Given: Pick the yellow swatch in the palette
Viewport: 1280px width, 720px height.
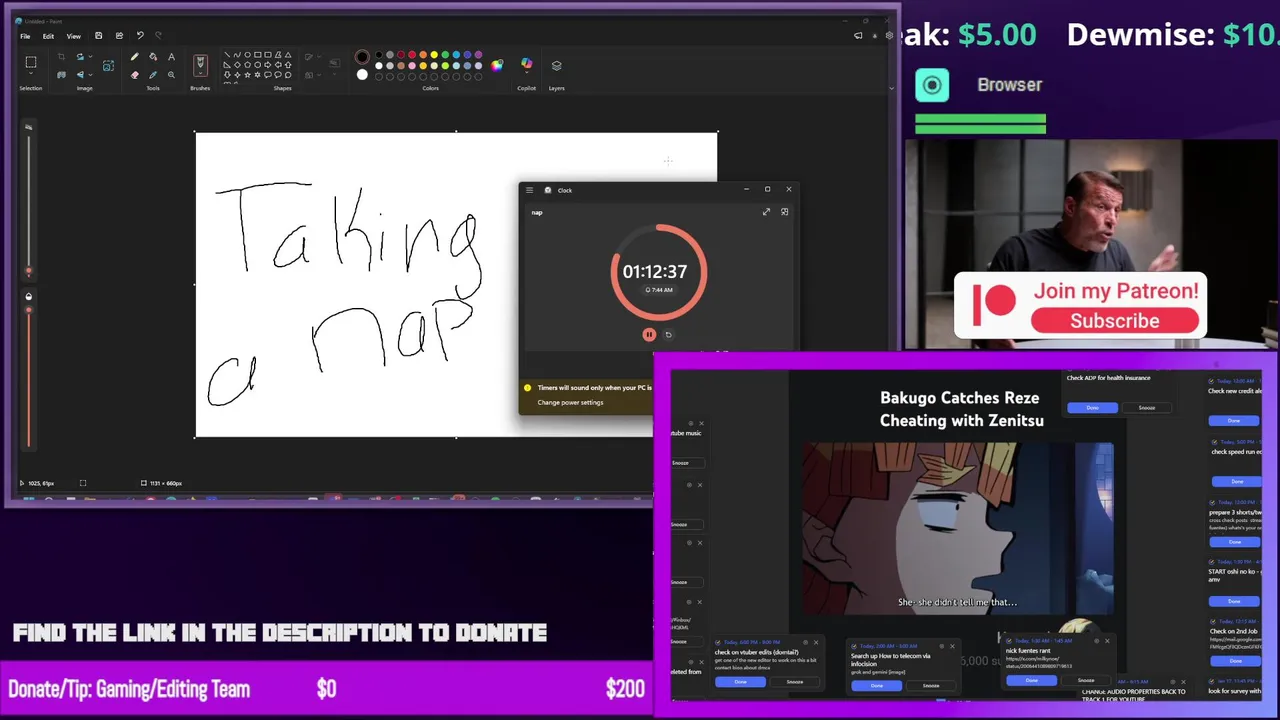Looking at the screenshot, I should coord(434,54).
